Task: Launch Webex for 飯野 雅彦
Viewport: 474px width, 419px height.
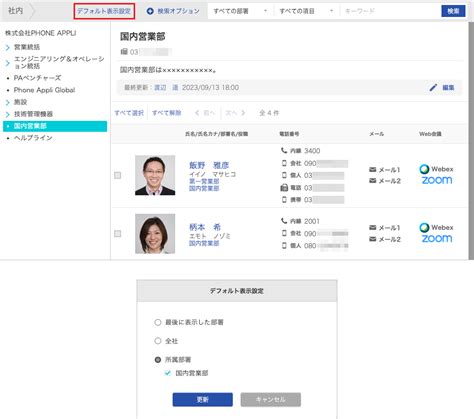Action: coord(436,169)
